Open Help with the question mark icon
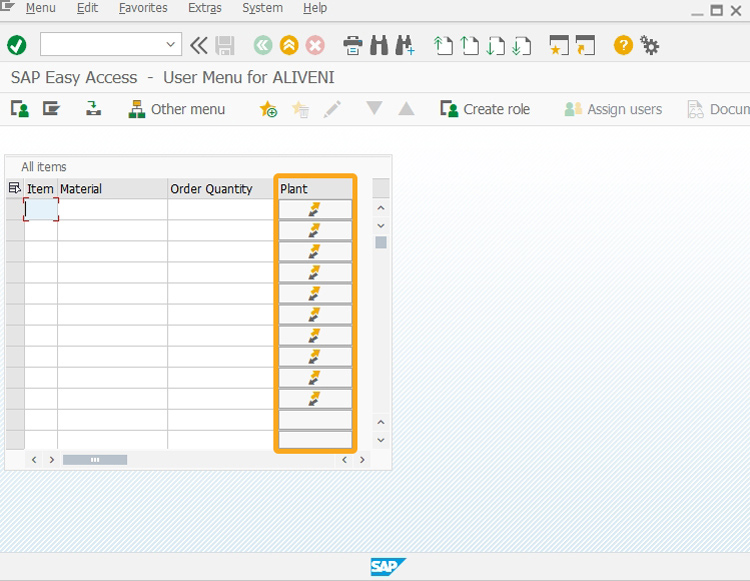This screenshot has height=581, width=750. click(623, 45)
